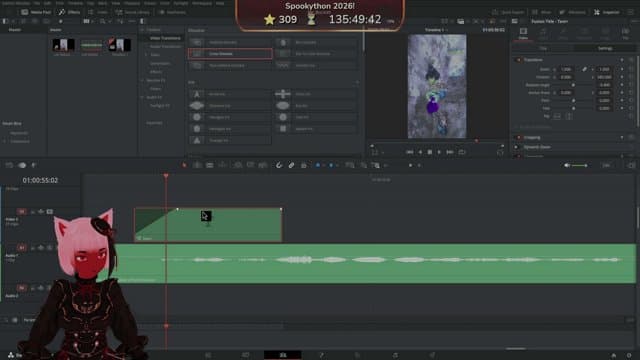
Task: Adjust the Yaw slider in Transform
Action: point(573,108)
